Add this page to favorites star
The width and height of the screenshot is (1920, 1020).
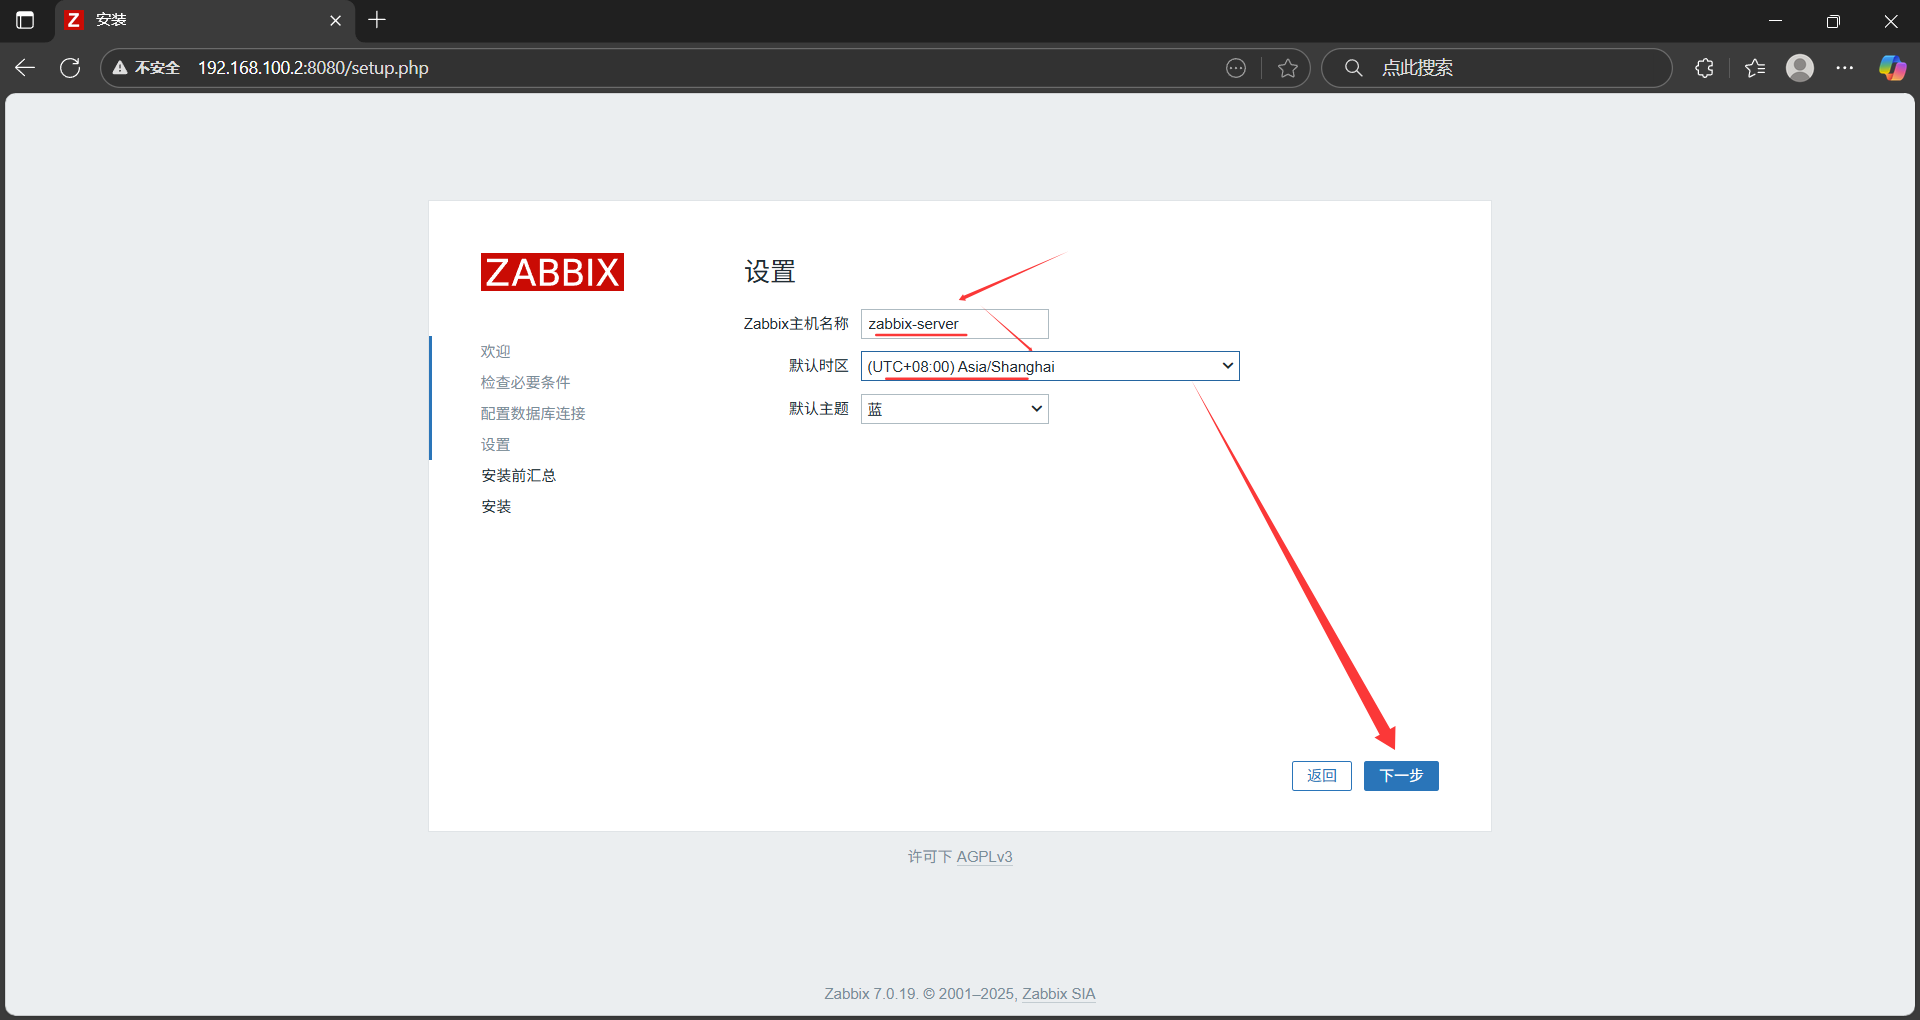[x=1288, y=68]
